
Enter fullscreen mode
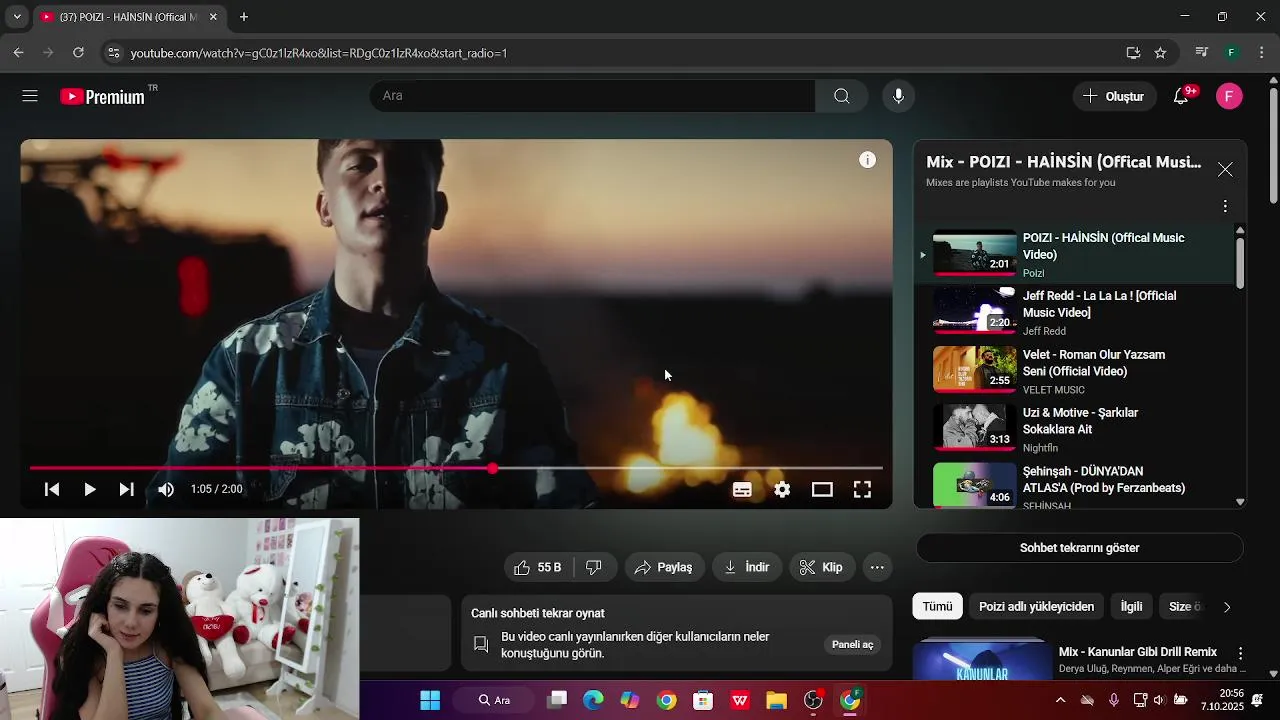coord(862,489)
